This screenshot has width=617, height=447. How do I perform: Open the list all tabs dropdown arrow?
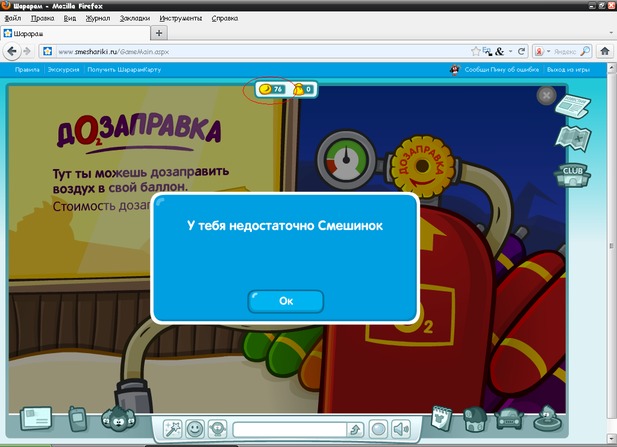pos(611,33)
